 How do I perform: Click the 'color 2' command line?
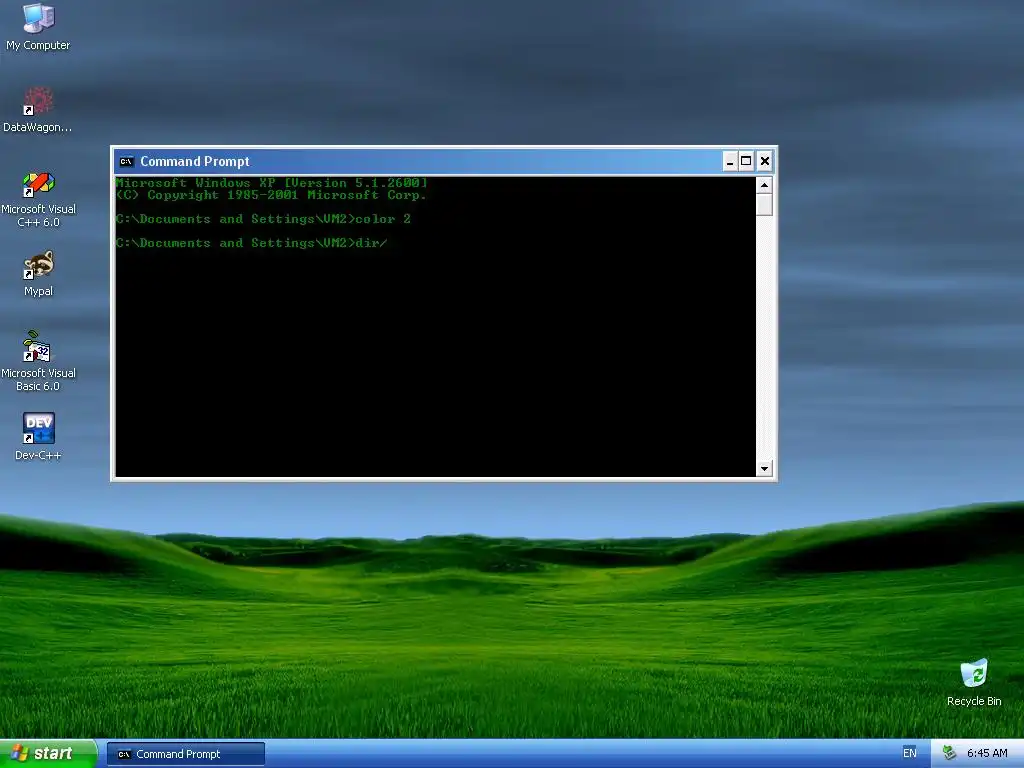[263, 219]
